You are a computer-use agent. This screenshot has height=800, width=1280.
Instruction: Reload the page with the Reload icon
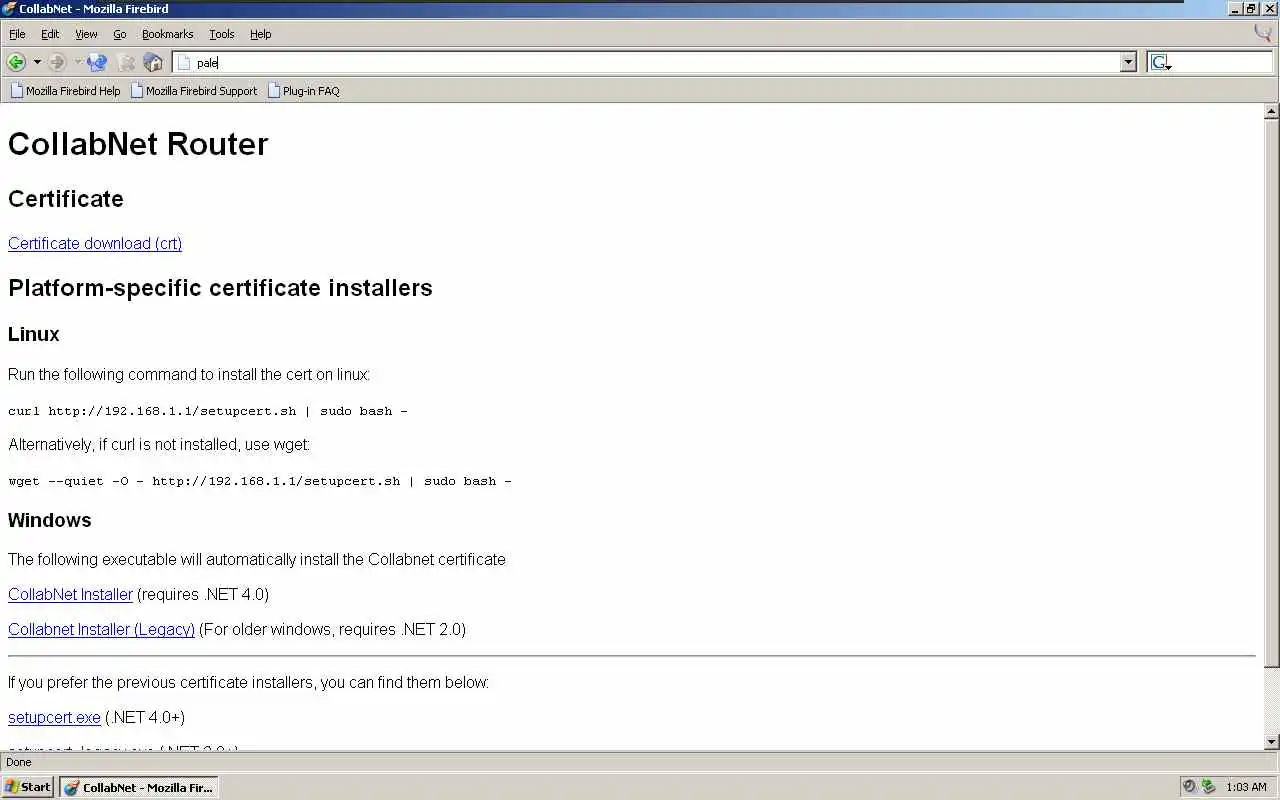[x=97, y=62]
